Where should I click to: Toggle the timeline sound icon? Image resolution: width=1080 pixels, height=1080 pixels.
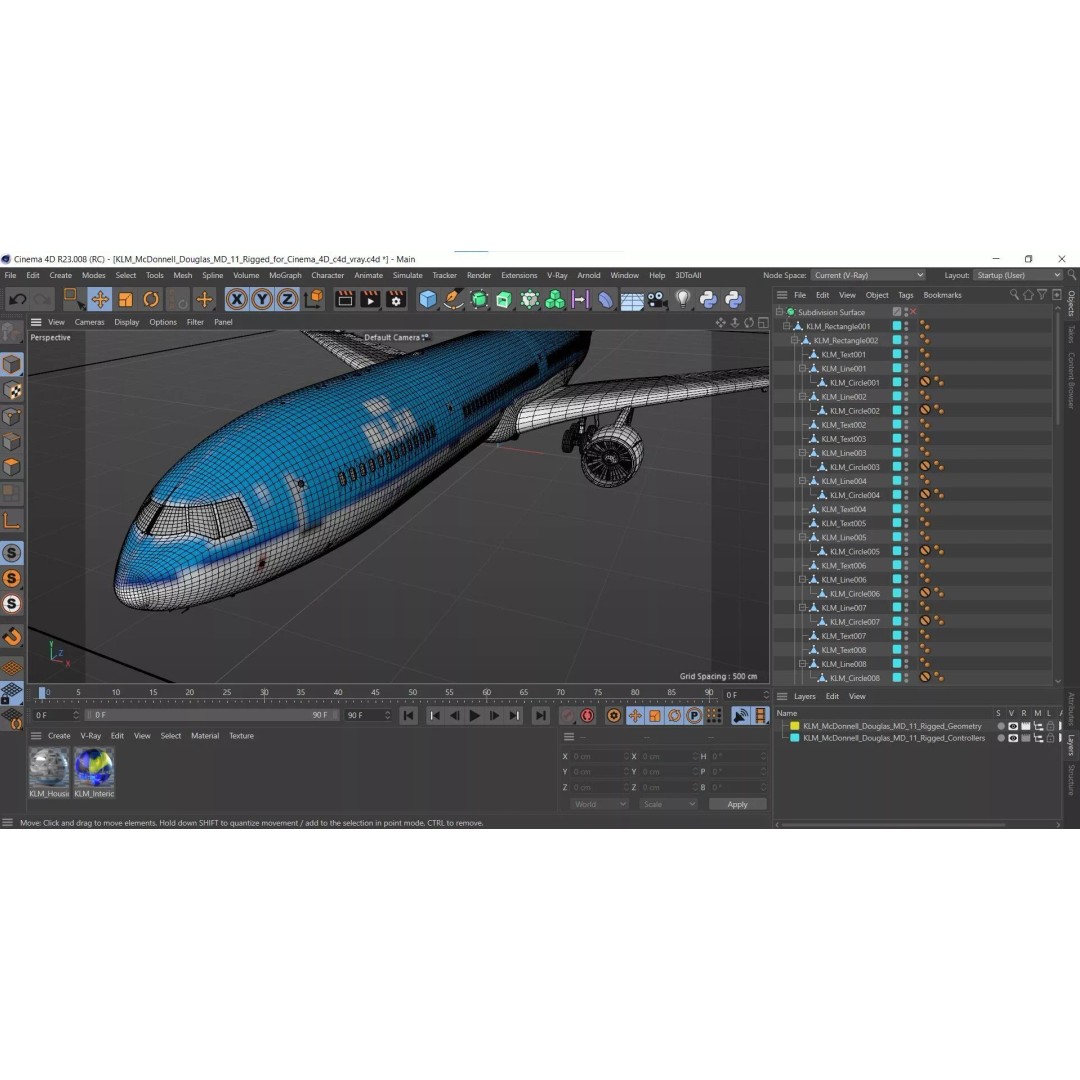click(x=740, y=716)
